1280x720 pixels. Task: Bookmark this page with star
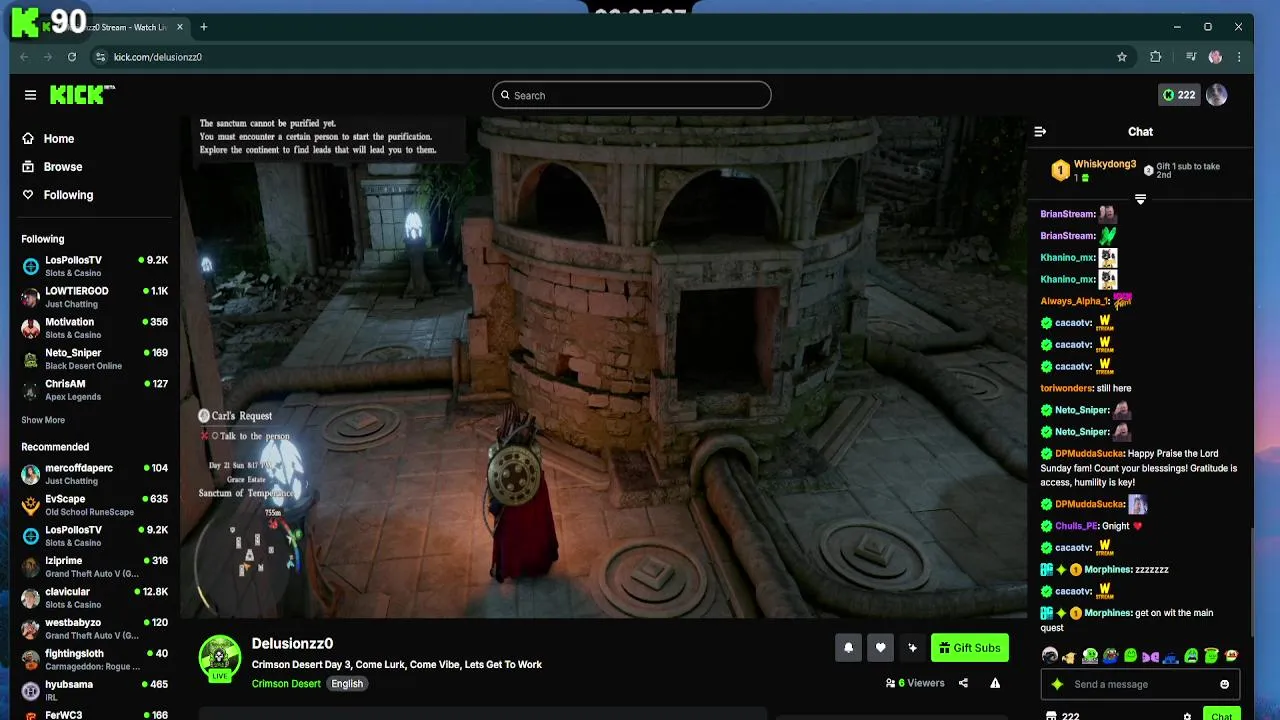(x=1122, y=57)
